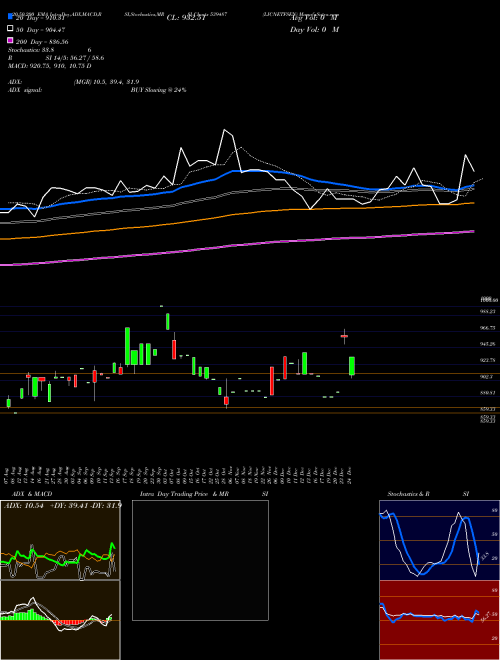Click the 902.7 price axis label
500x660 pixels.
click(487, 377)
